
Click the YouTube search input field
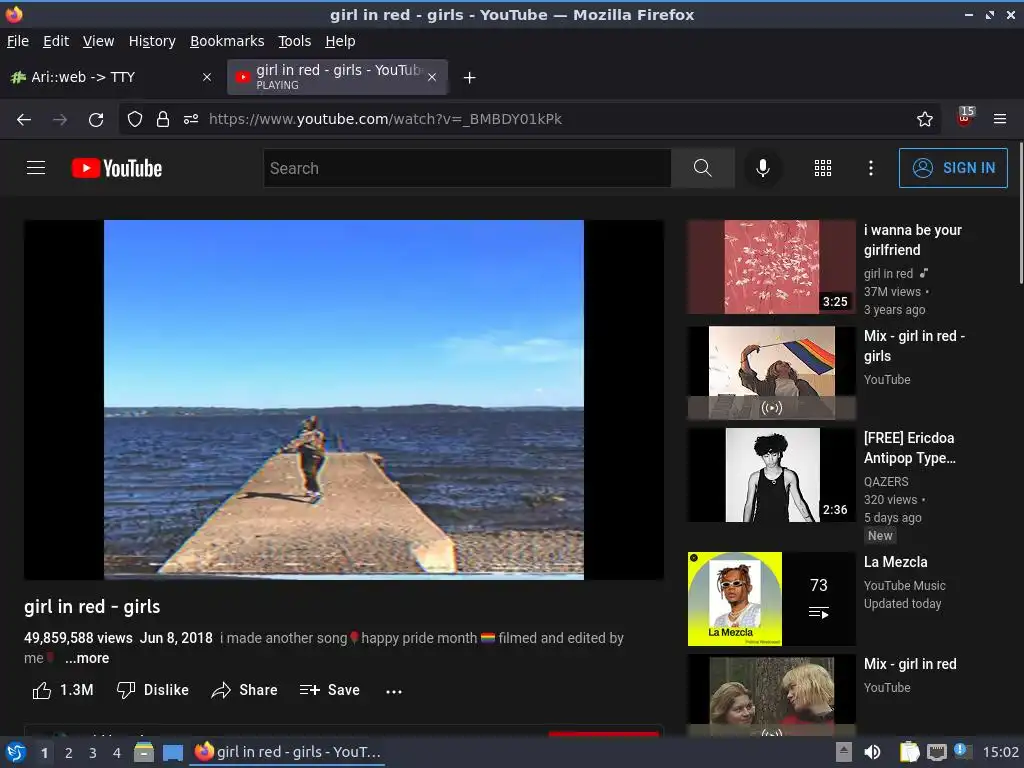click(468, 168)
